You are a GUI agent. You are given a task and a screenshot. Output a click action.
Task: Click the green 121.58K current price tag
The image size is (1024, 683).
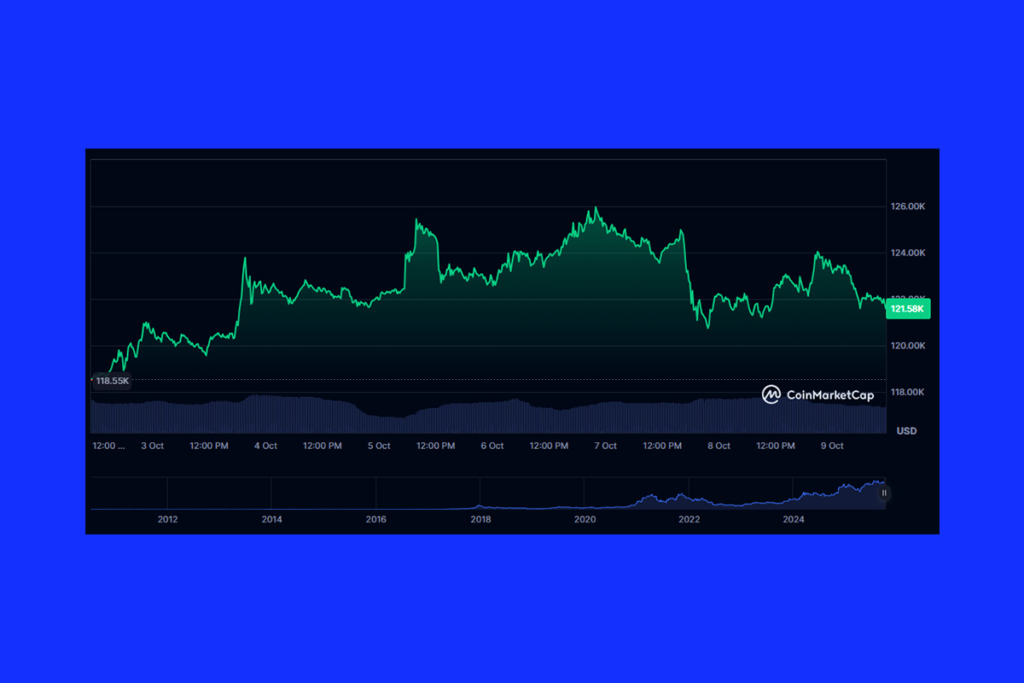pyautogui.click(x=909, y=309)
